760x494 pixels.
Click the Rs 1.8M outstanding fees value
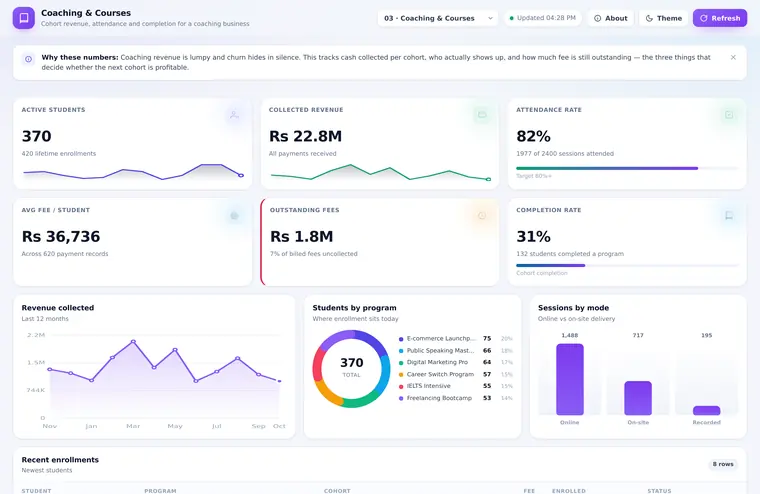(x=301, y=237)
